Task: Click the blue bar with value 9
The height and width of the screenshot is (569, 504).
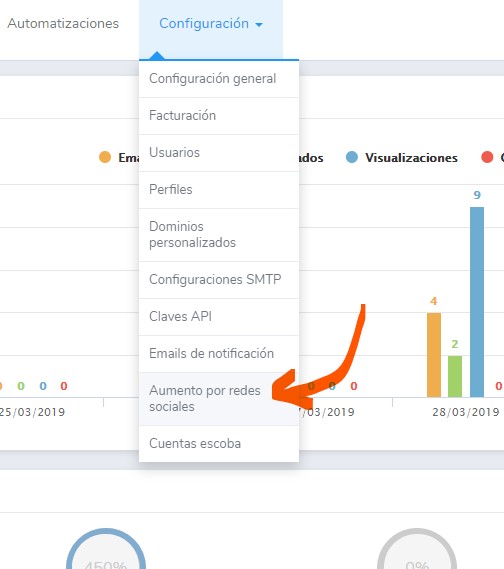Action: [x=477, y=302]
